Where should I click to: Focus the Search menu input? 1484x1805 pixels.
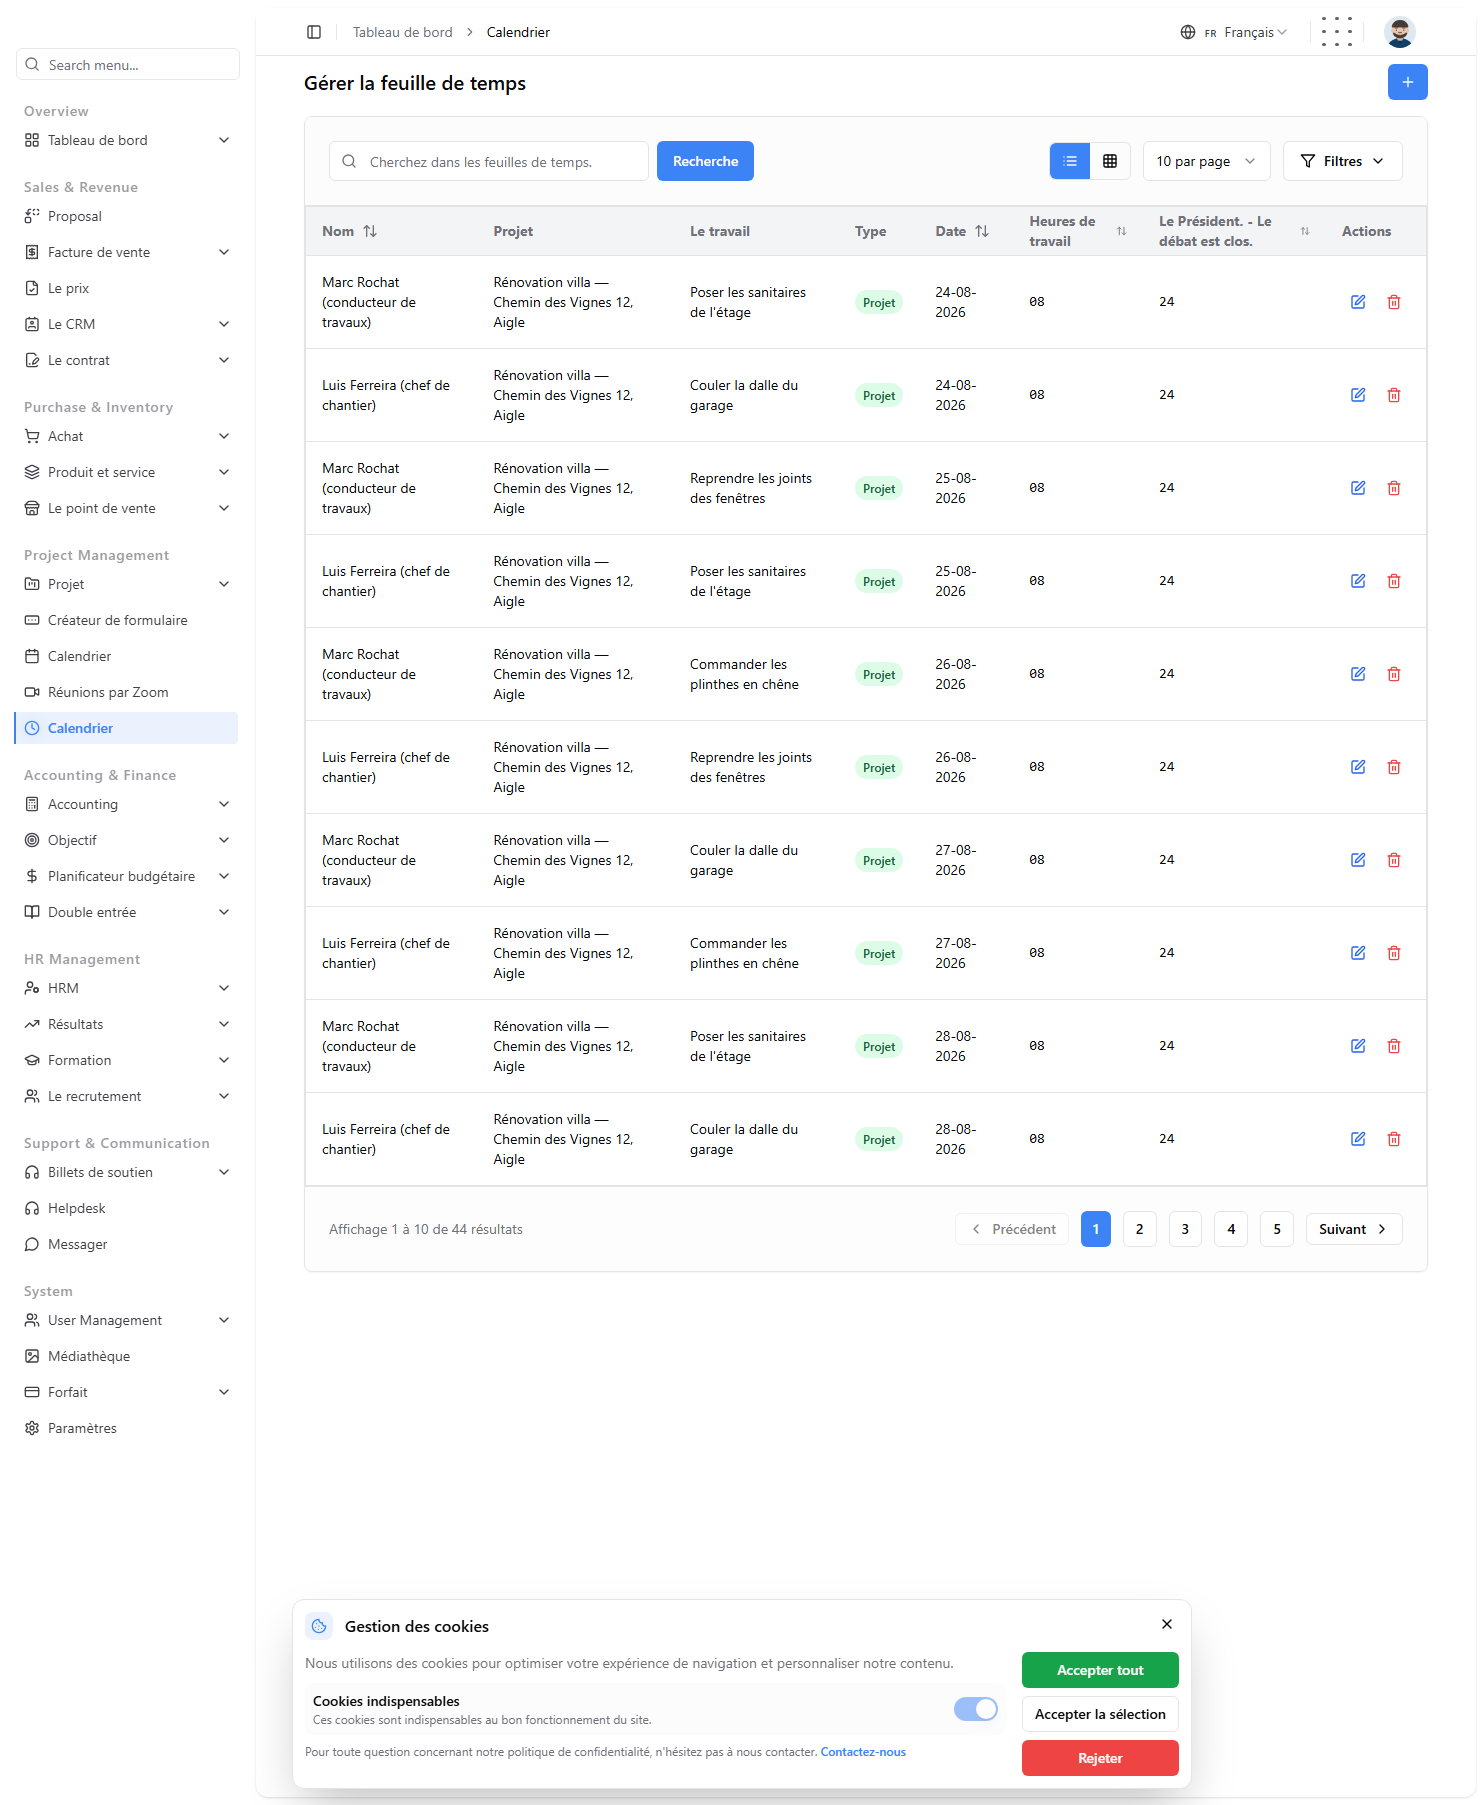128,64
